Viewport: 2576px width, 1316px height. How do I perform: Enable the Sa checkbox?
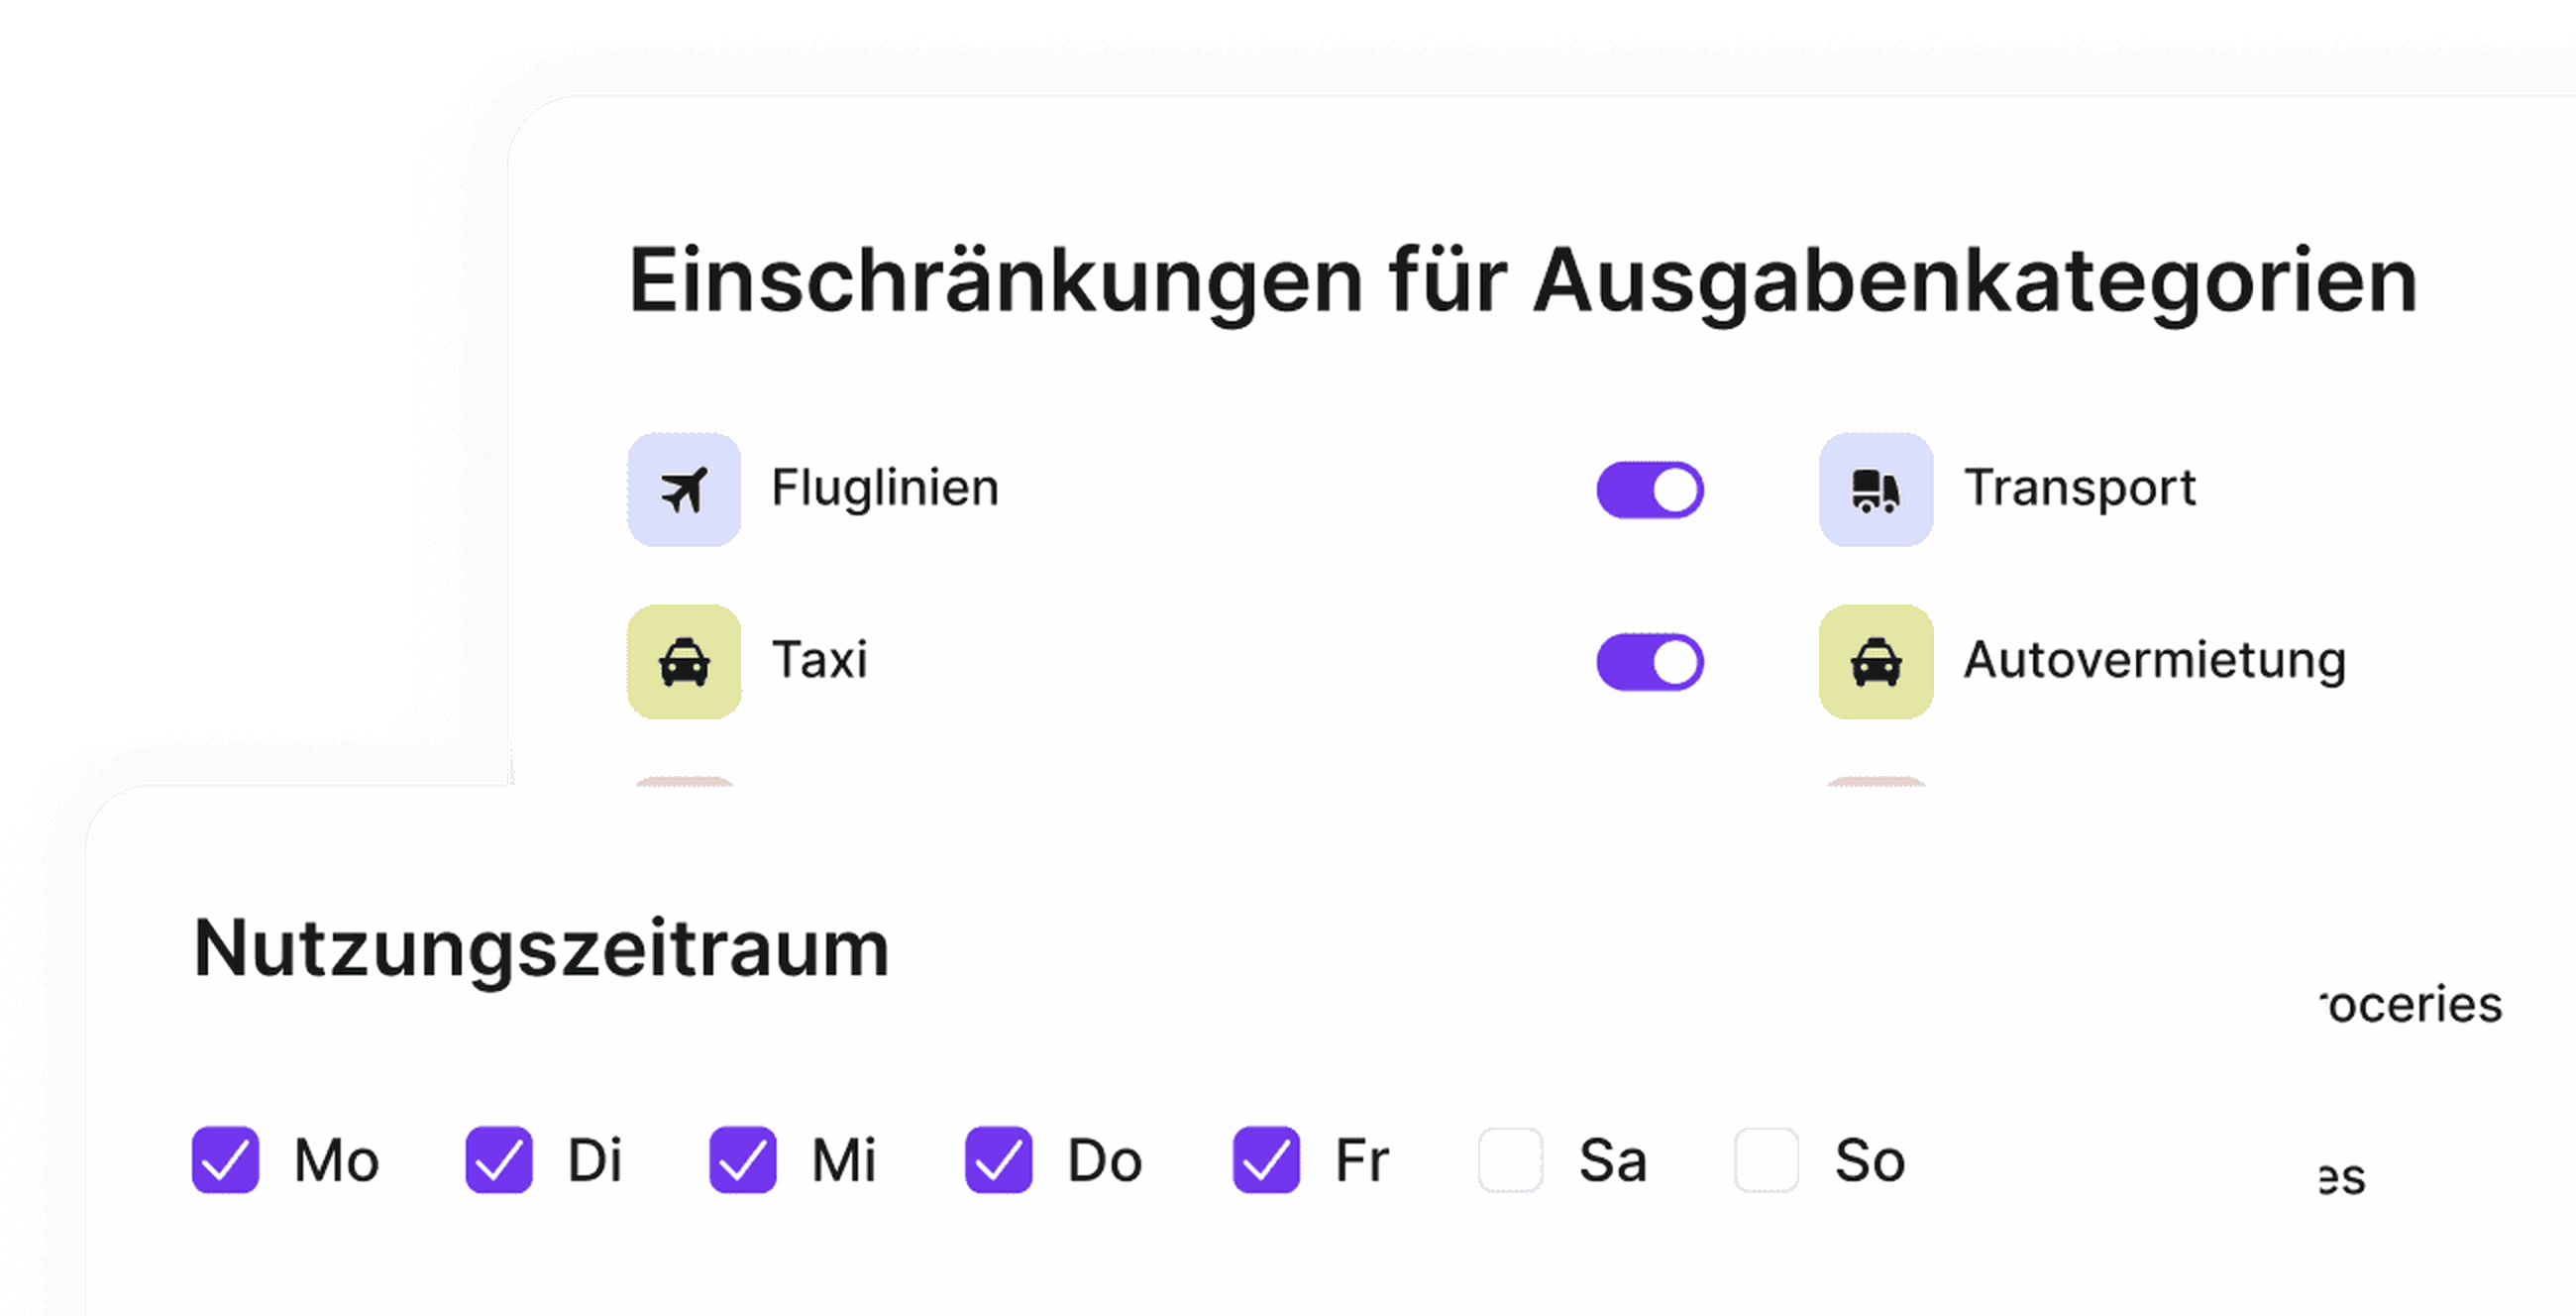coord(1511,1160)
